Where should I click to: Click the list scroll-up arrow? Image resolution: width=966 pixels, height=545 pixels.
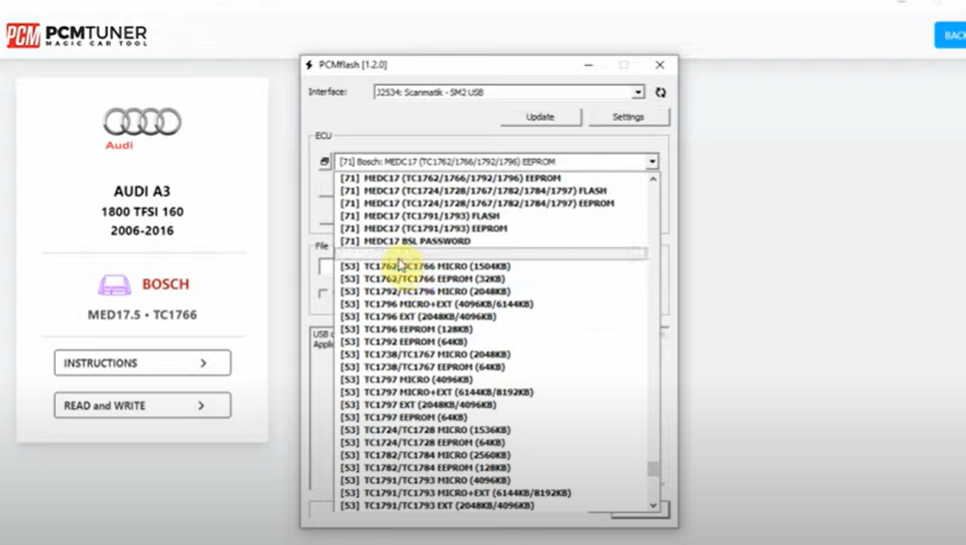point(653,179)
